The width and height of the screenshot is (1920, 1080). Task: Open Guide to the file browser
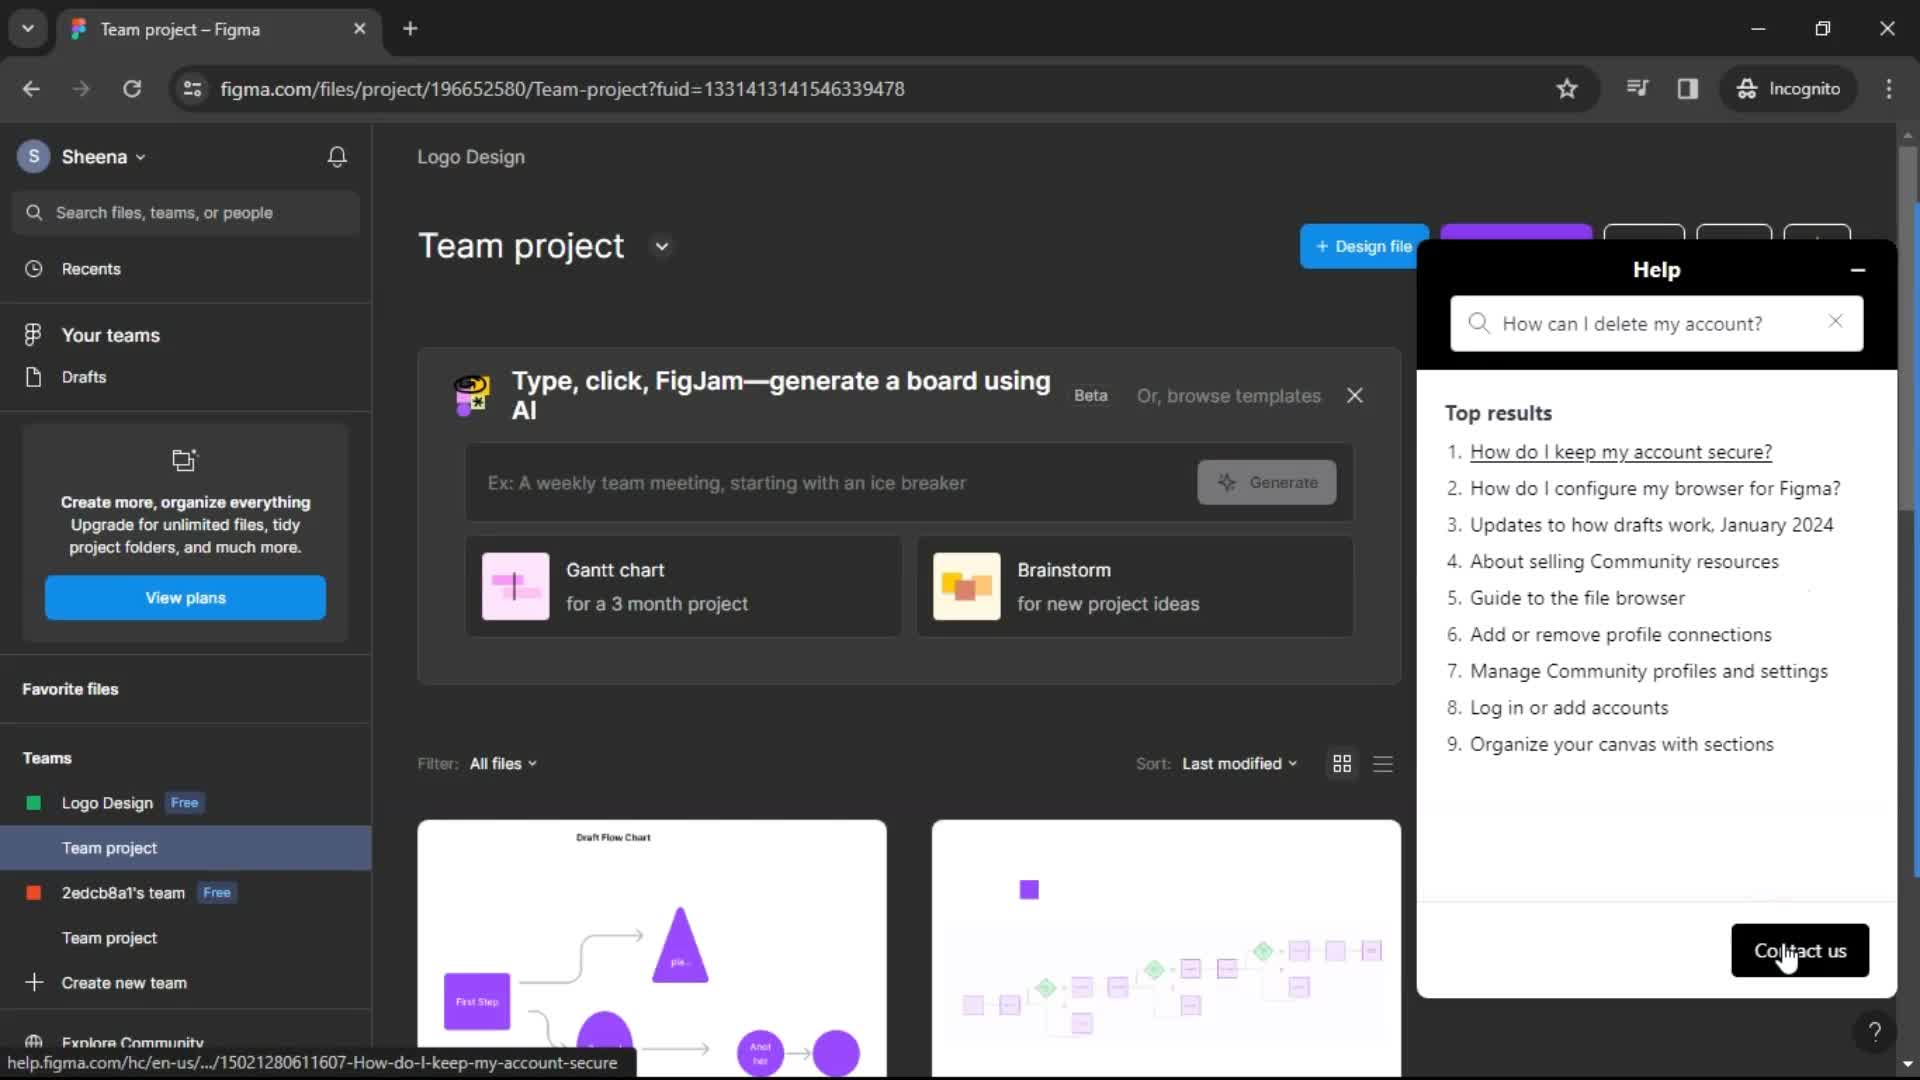pyautogui.click(x=1577, y=598)
